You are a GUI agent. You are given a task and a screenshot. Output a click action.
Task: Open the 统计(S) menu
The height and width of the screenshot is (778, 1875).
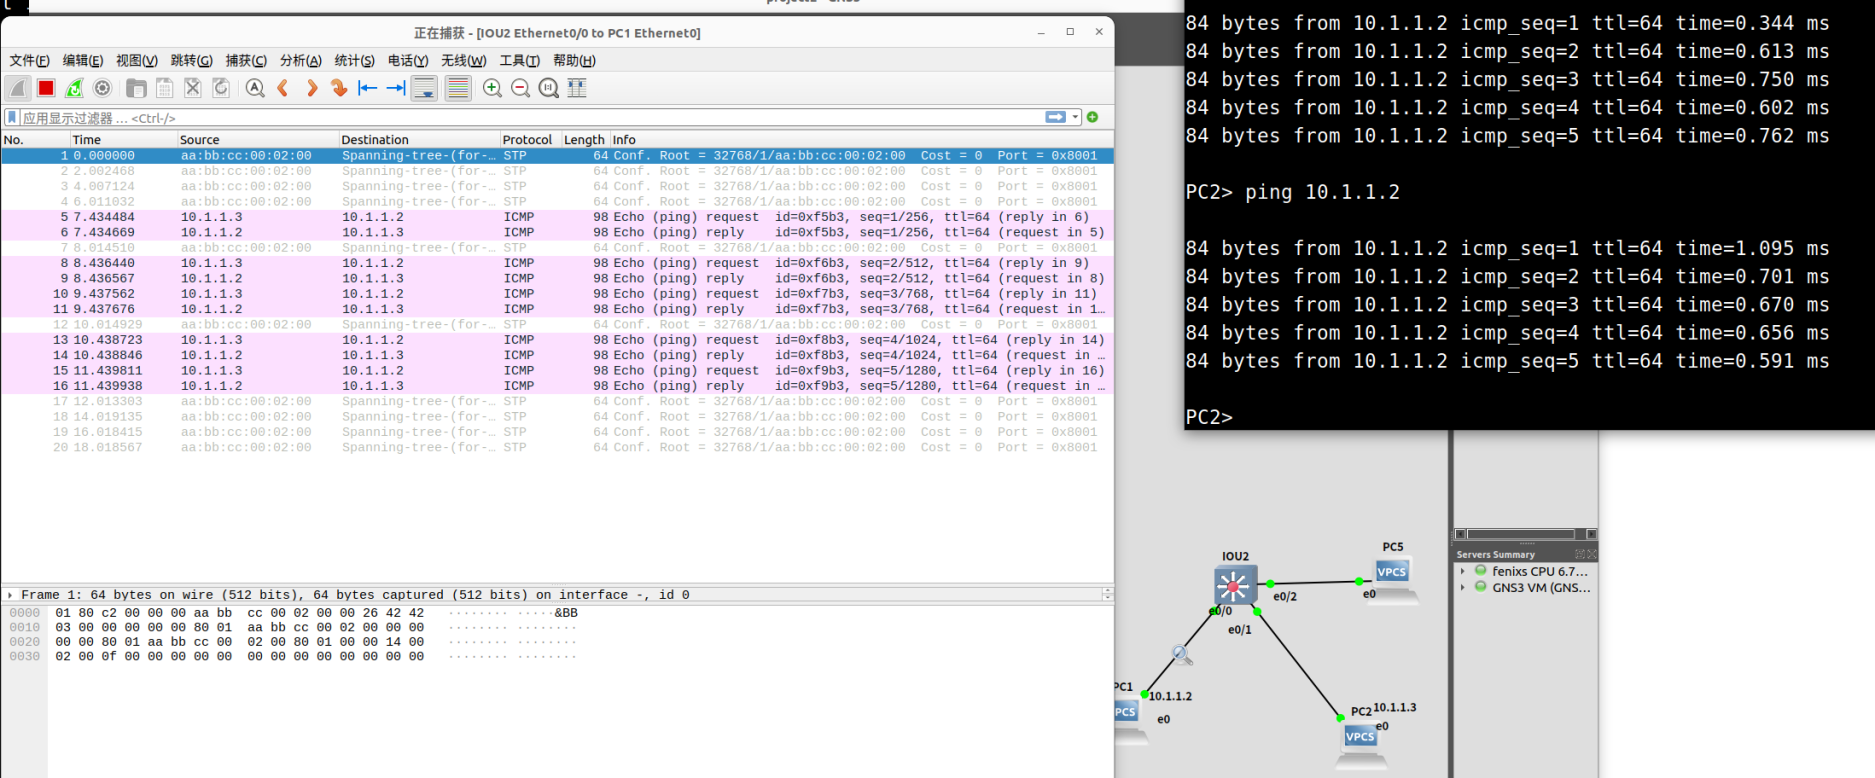354,60
